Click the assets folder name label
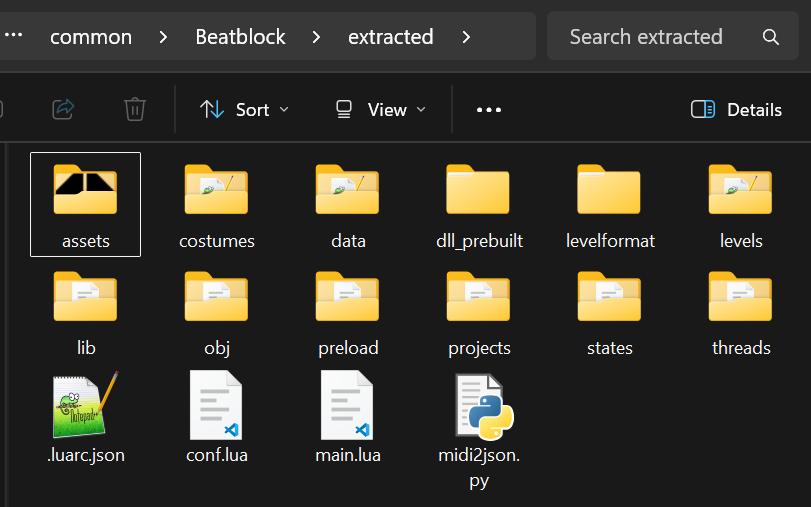This screenshot has height=507, width=811. coord(86,241)
